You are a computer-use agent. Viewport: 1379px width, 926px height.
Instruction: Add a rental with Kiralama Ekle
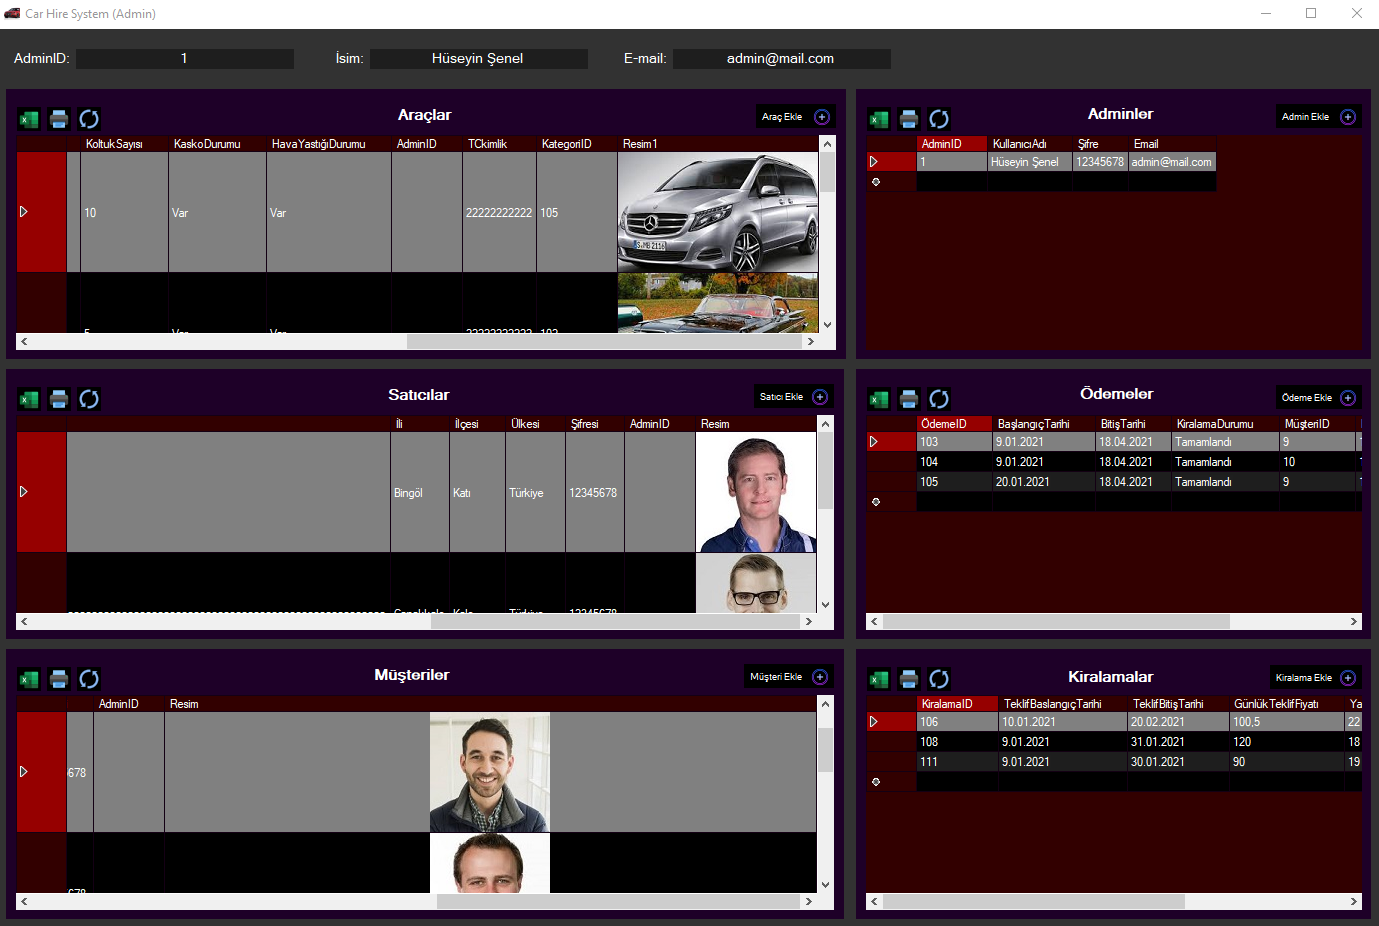click(1315, 678)
